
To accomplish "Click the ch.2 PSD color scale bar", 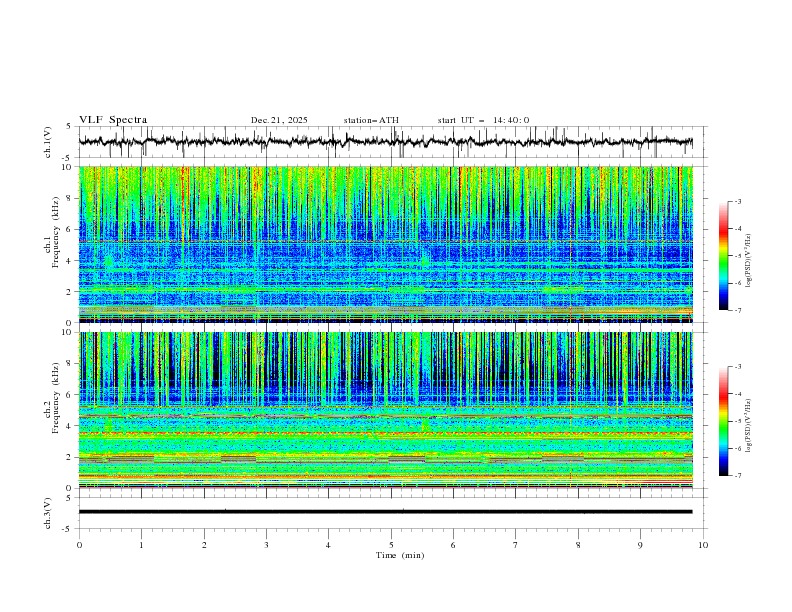I will point(723,421).
